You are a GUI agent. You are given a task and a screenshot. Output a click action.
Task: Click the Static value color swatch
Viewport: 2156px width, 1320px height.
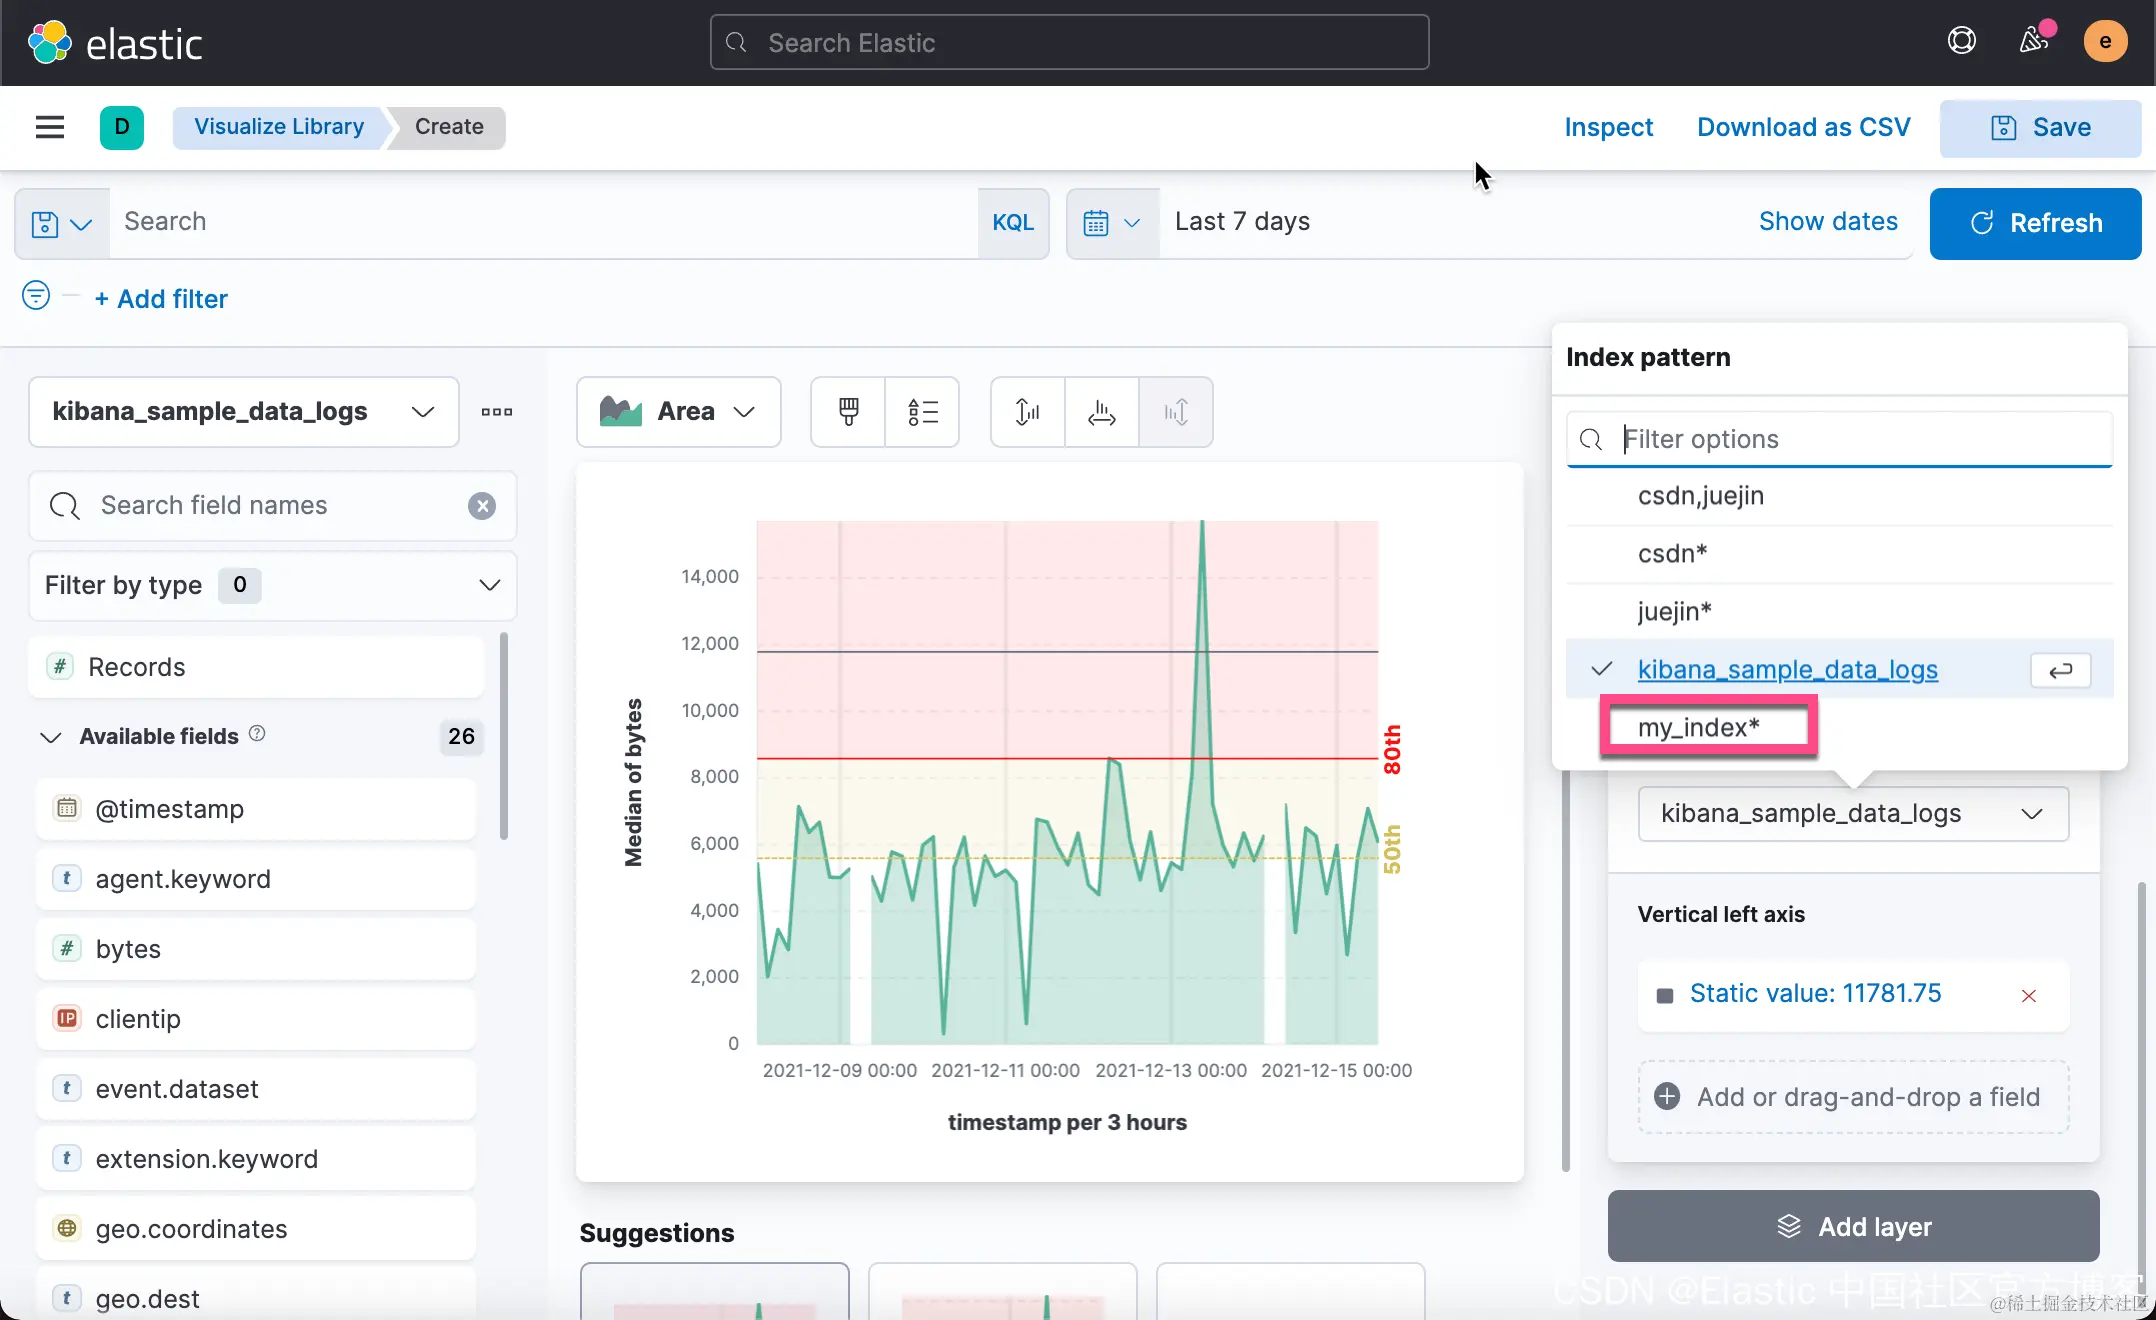(x=1664, y=995)
